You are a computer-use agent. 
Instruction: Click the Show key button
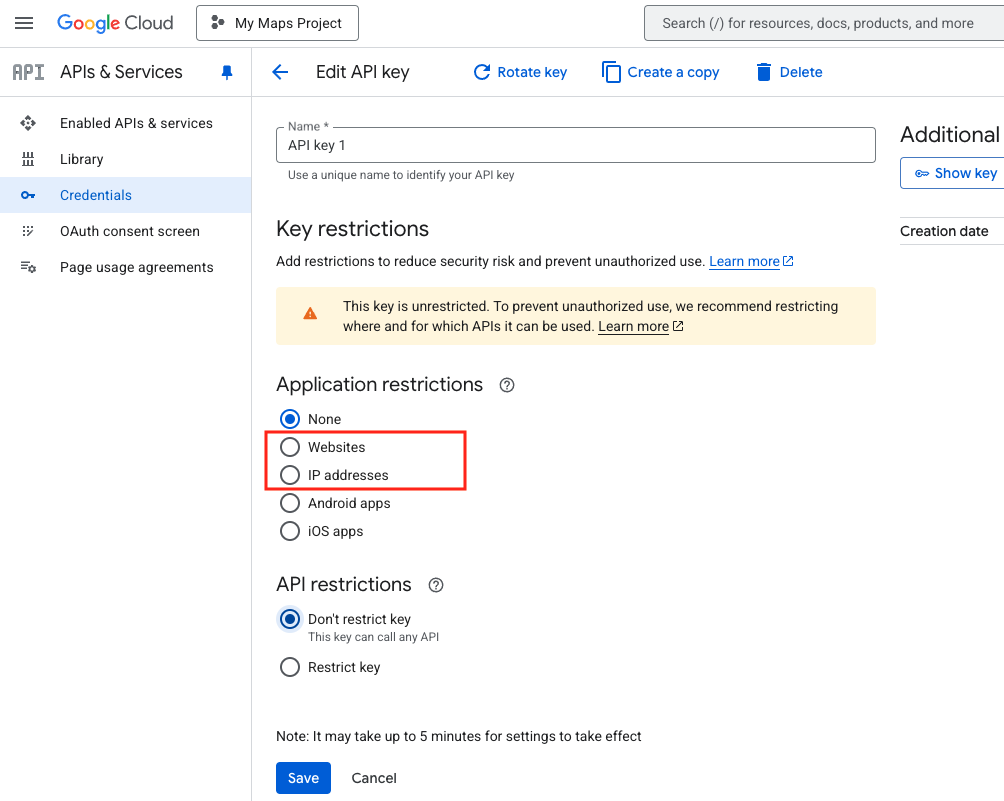955,173
